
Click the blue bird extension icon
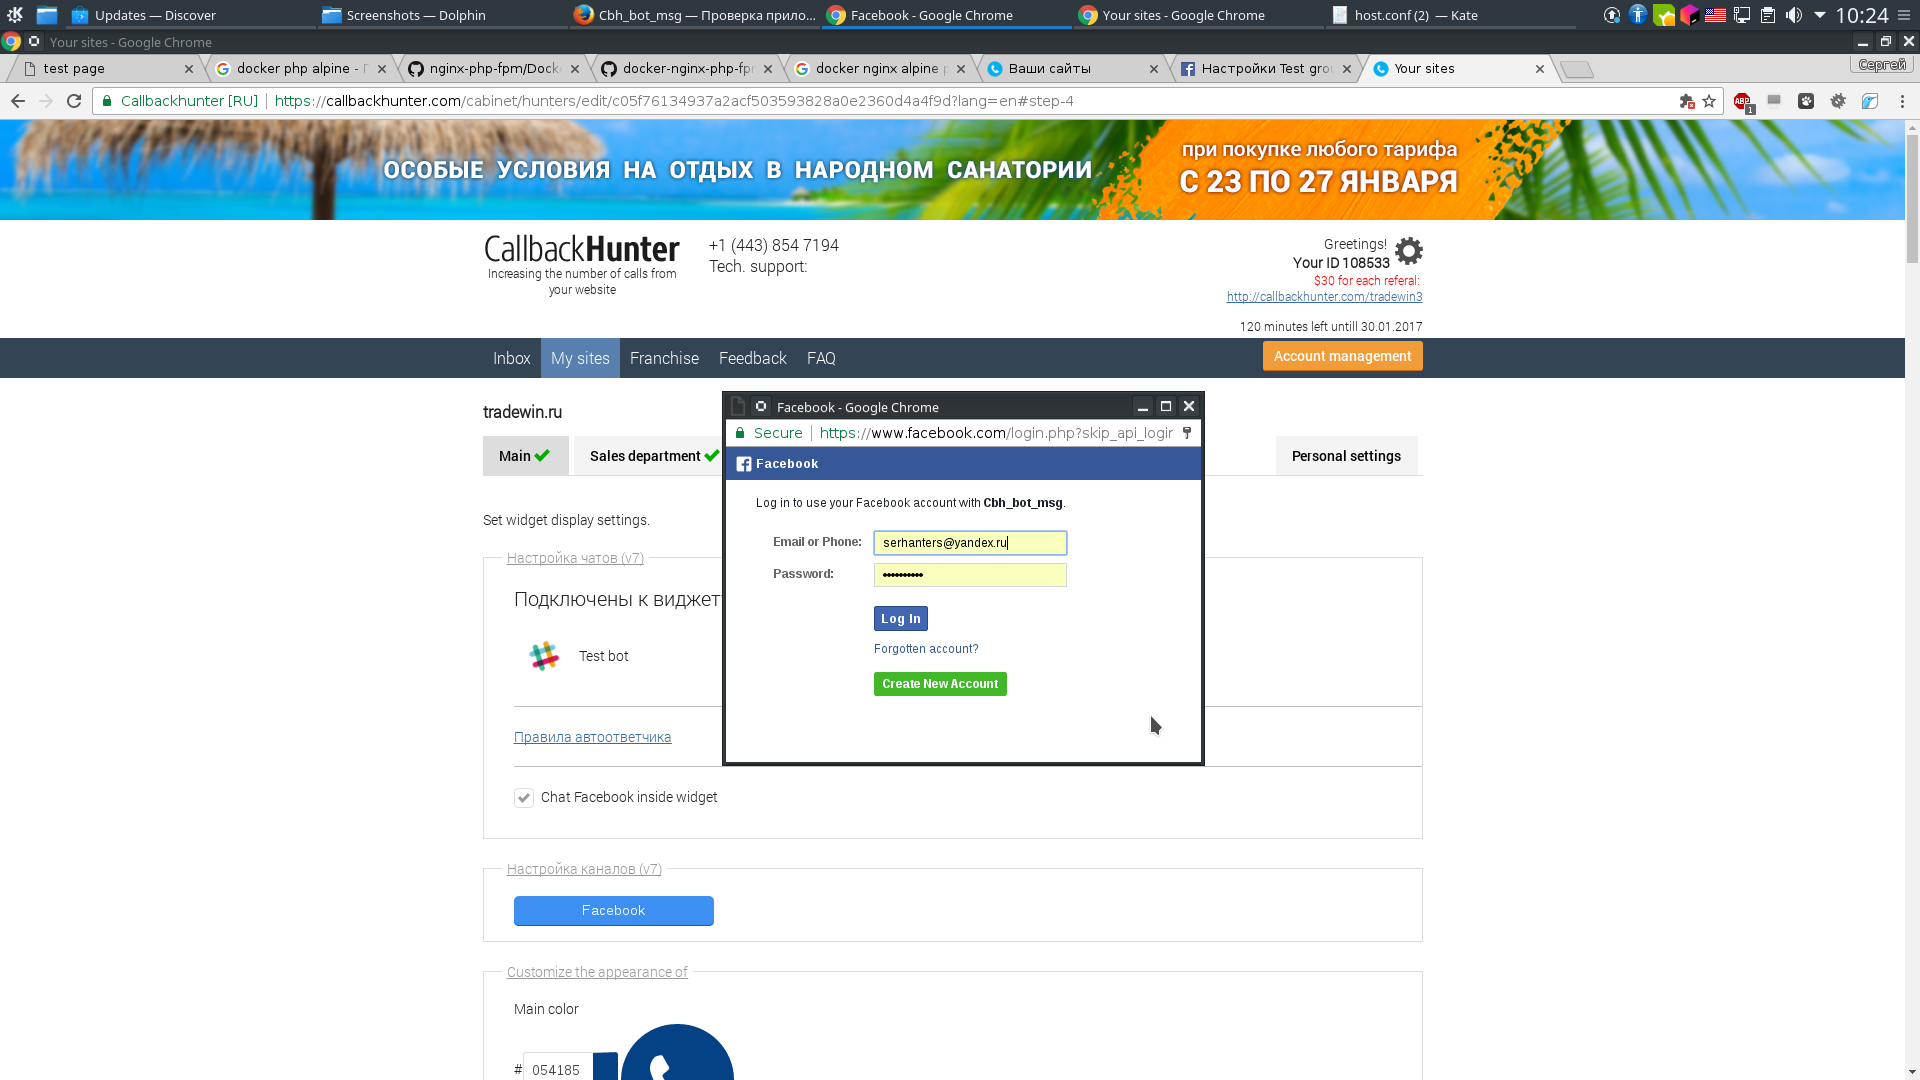click(x=1870, y=101)
